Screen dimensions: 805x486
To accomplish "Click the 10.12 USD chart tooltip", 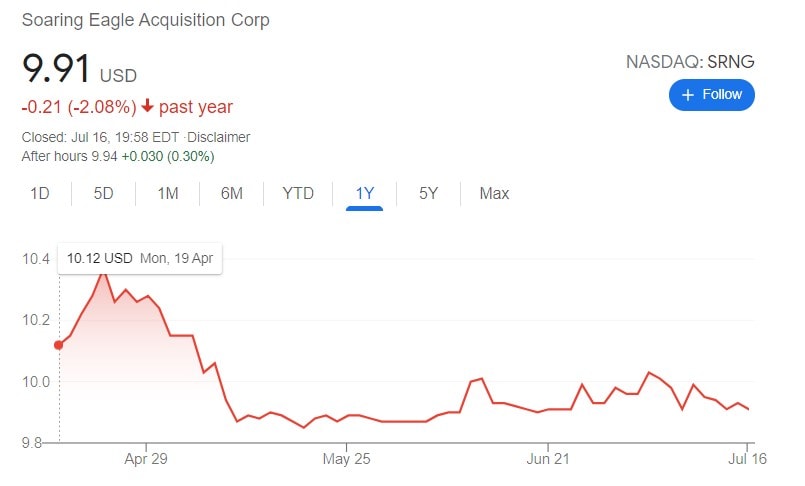I will point(140,258).
